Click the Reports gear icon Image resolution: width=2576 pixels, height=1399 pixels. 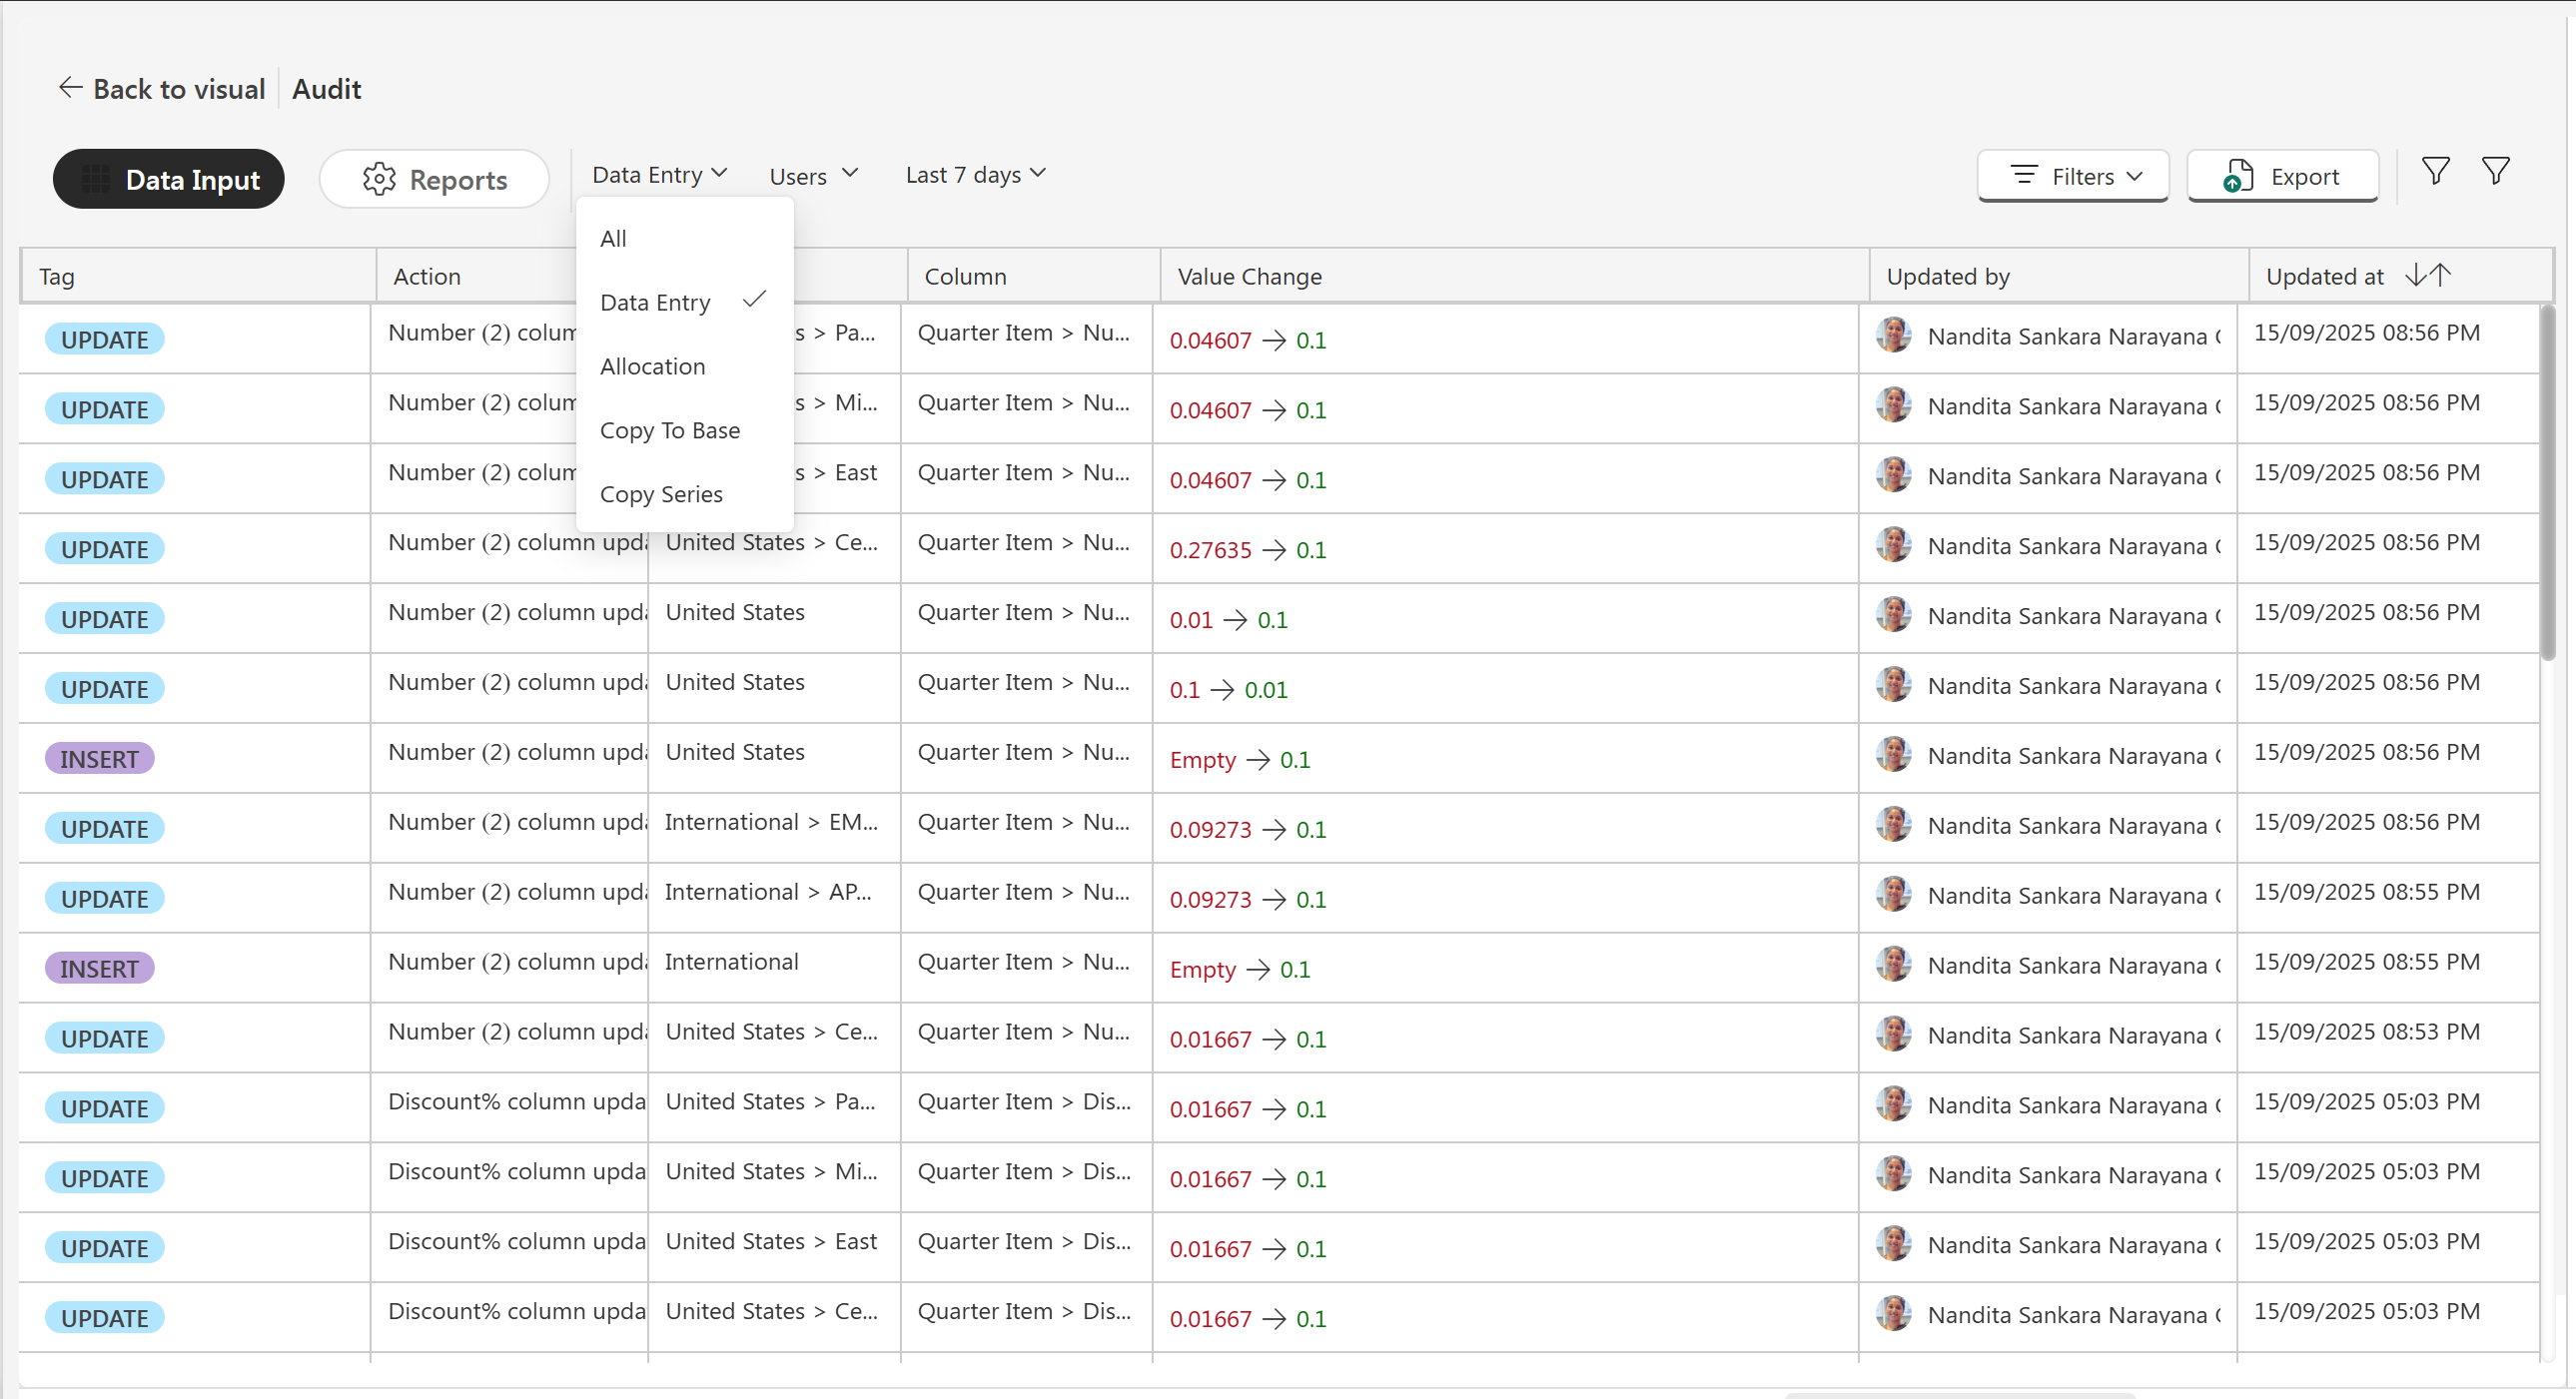(379, 179)
